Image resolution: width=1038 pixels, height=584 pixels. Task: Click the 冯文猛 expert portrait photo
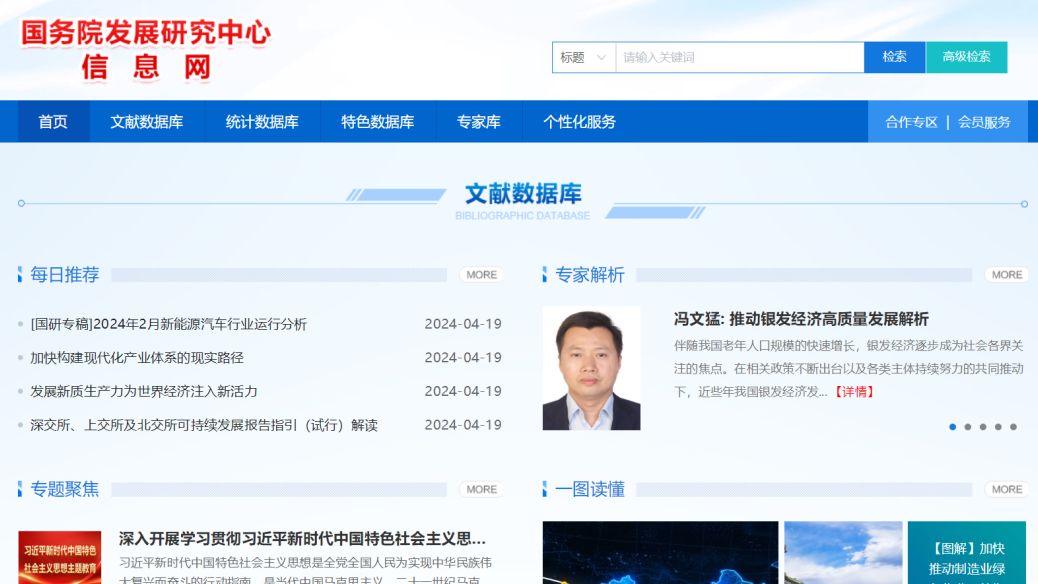pos(591,368)
